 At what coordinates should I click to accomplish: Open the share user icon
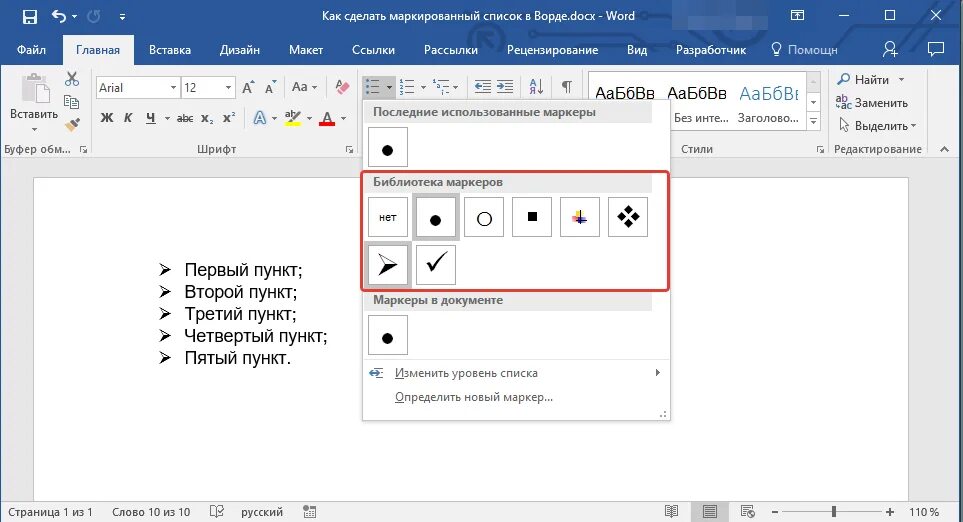coord(890,50)
